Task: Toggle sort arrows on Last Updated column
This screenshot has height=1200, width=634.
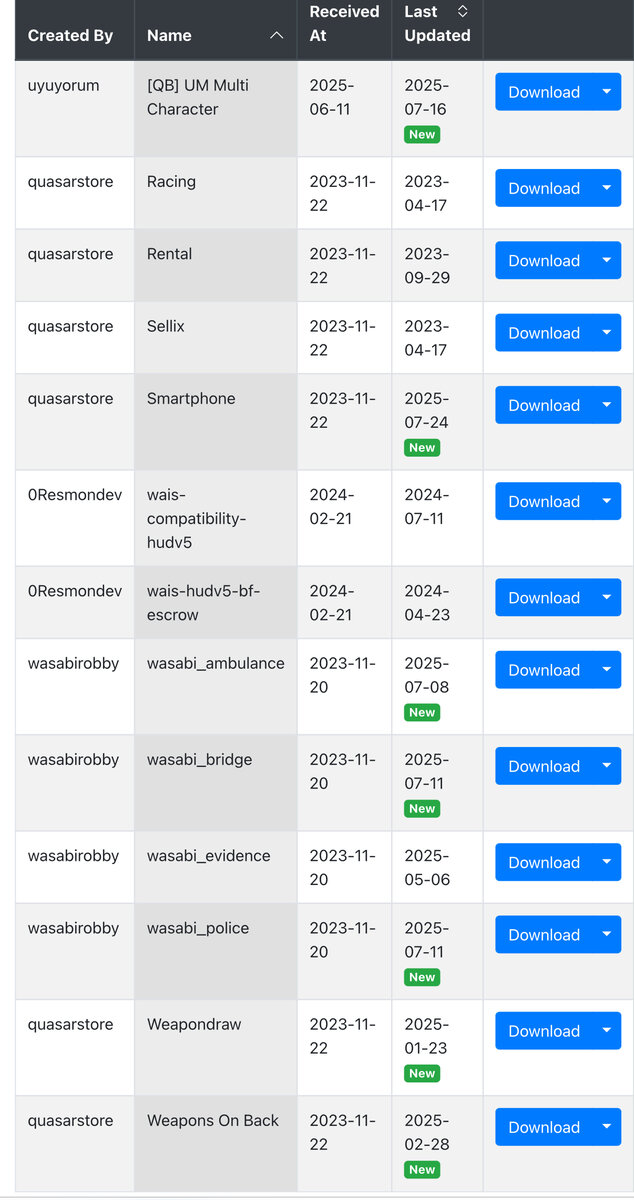Action: coord(462,11)
